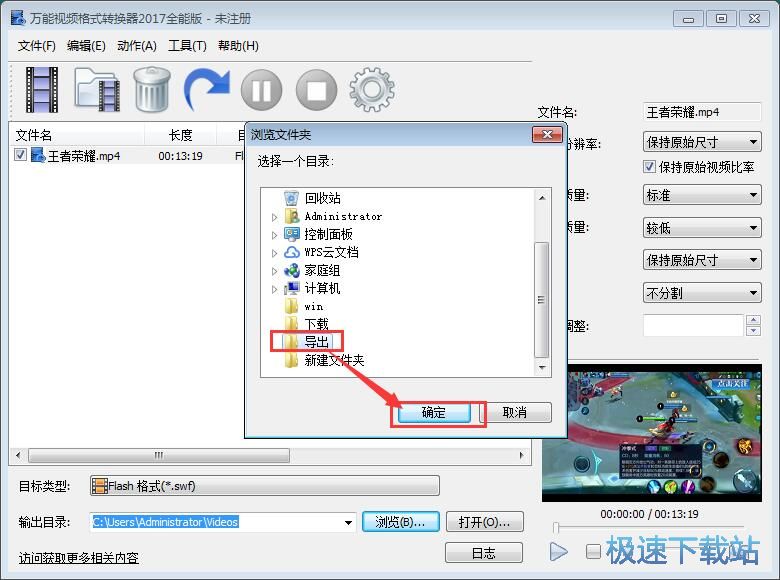Open the second 保持原始尺寸 dropdown
This screenshot has height=580, width=780.
(702, 260)
